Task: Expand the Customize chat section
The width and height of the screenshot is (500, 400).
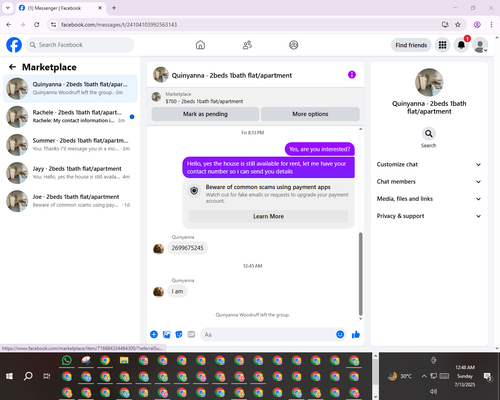Action: (x=429, y=164)
